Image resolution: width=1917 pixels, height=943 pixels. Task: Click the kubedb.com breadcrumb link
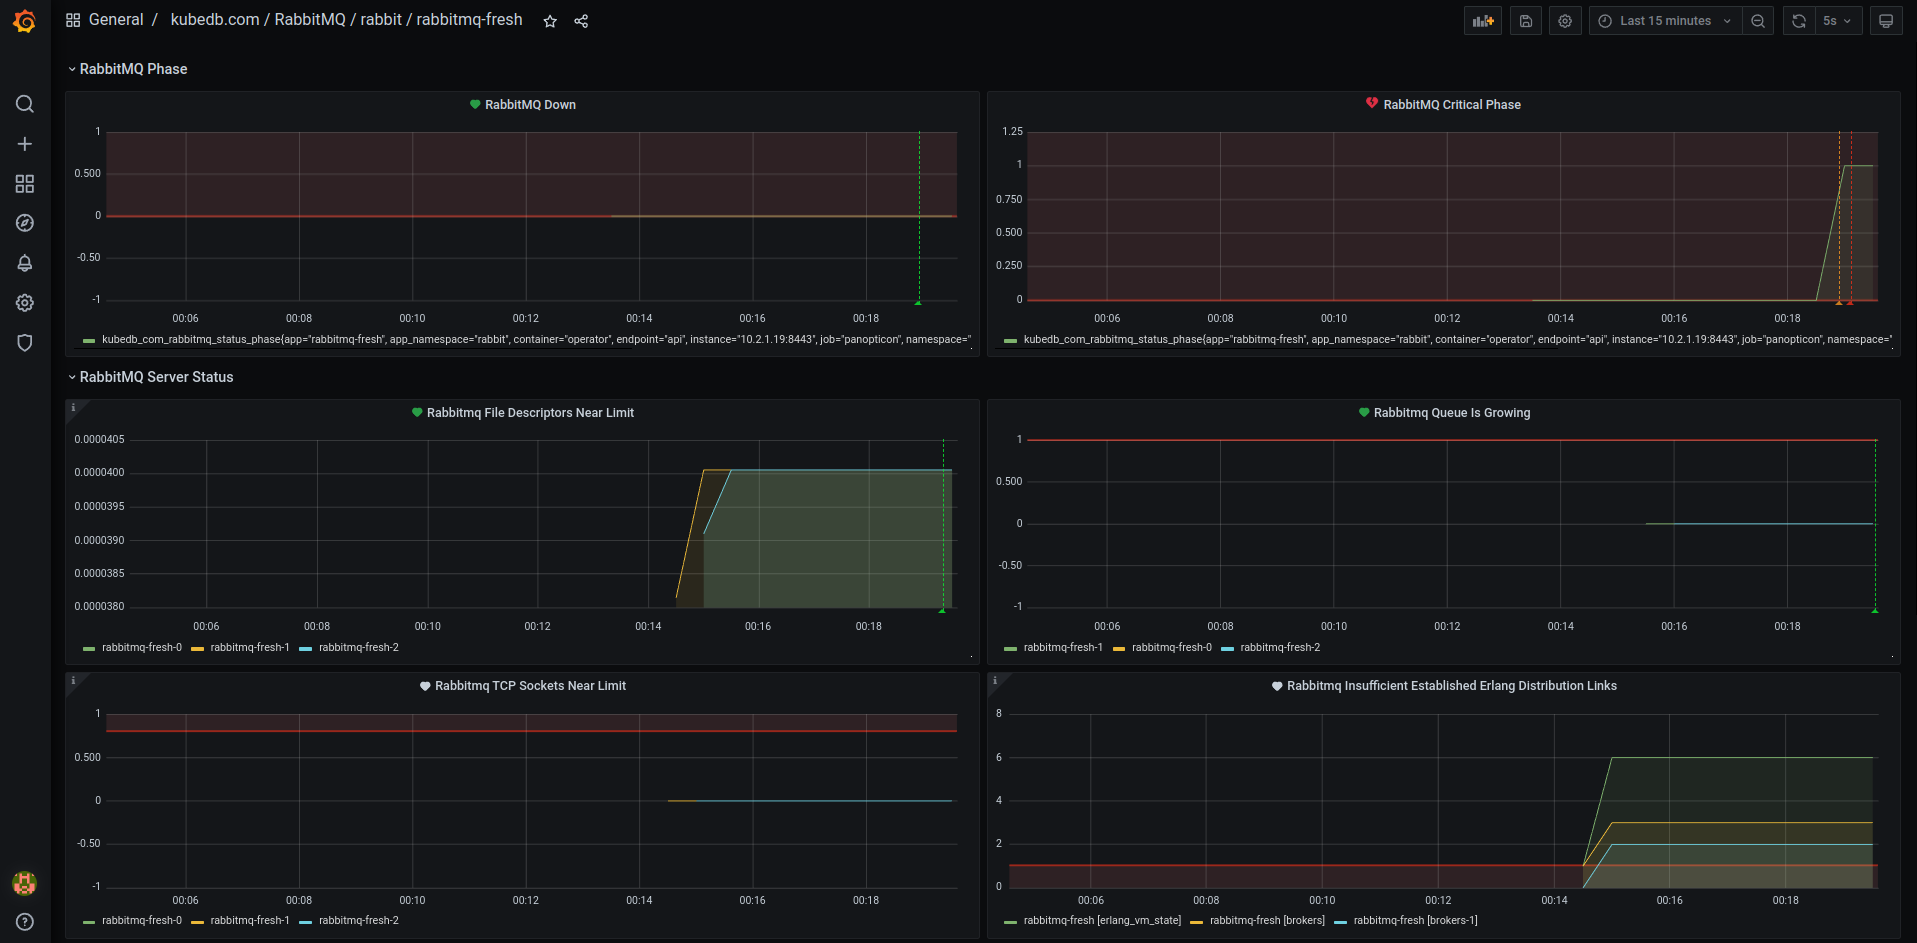(215, 19)
